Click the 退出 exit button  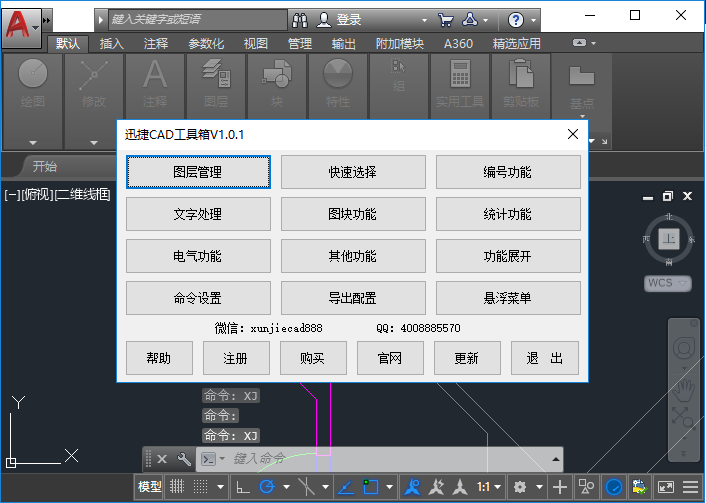pos(544,358)
